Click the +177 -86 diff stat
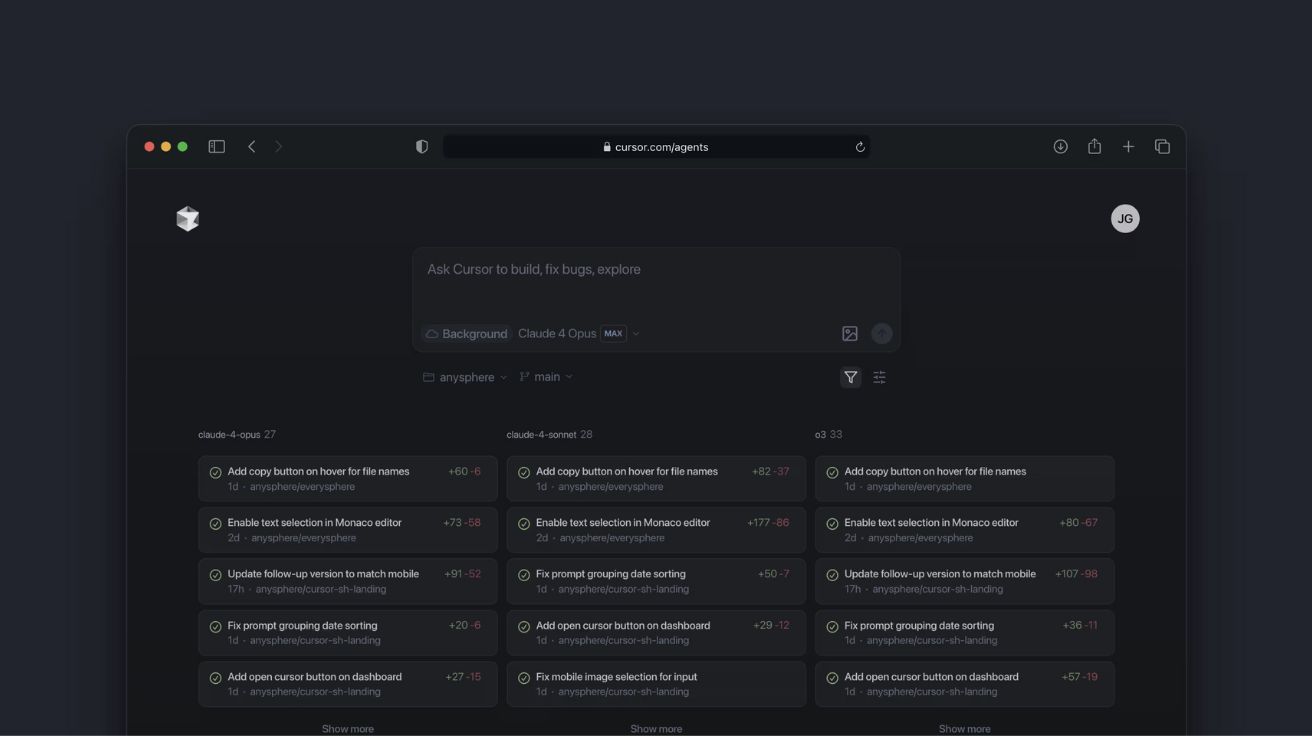 point(768,523)
